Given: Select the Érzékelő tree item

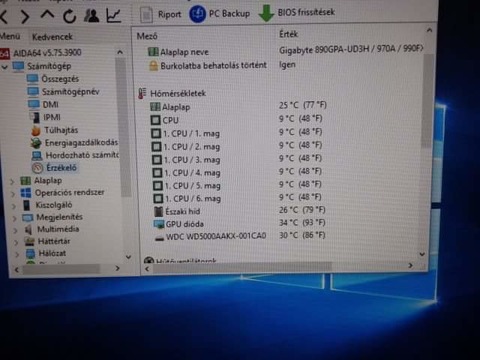Looking at the screenshot, I should click(61, 167).
